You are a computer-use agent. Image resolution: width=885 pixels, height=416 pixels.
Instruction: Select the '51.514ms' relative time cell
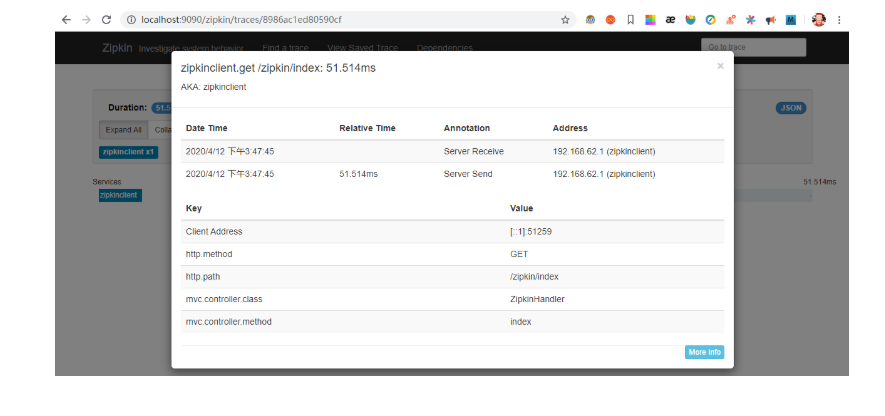coord(358,174)
